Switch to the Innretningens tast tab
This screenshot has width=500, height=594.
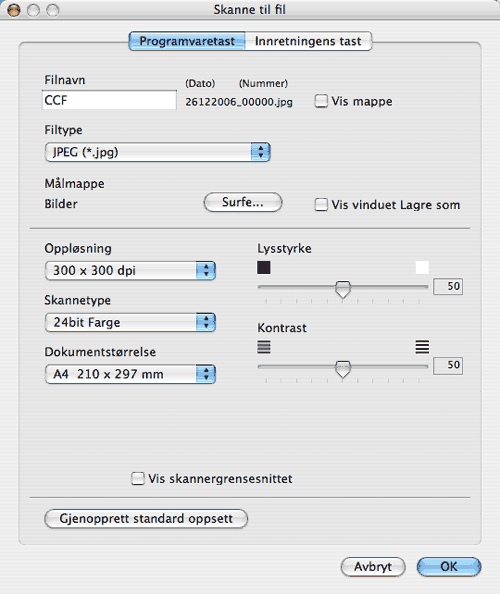click(308, 41)
